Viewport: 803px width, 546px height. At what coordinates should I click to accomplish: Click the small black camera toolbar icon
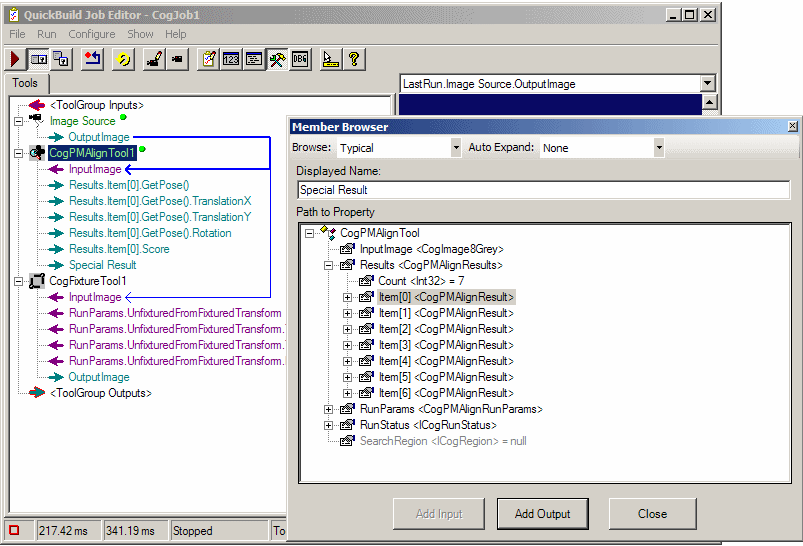click(x=177, y=59)
